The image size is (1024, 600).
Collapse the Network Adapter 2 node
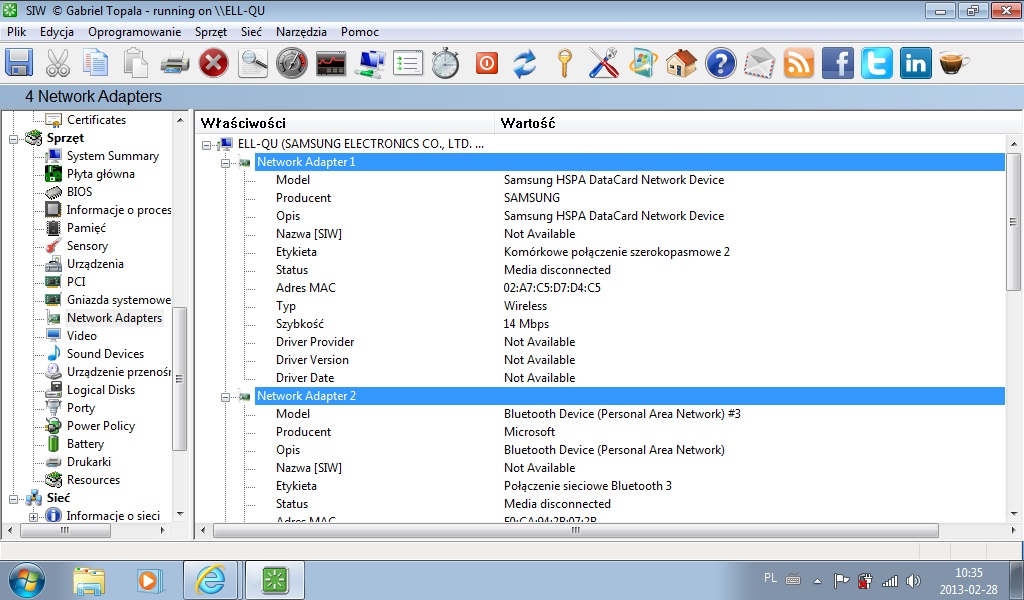pyautogui.click(x=226, y=396)
